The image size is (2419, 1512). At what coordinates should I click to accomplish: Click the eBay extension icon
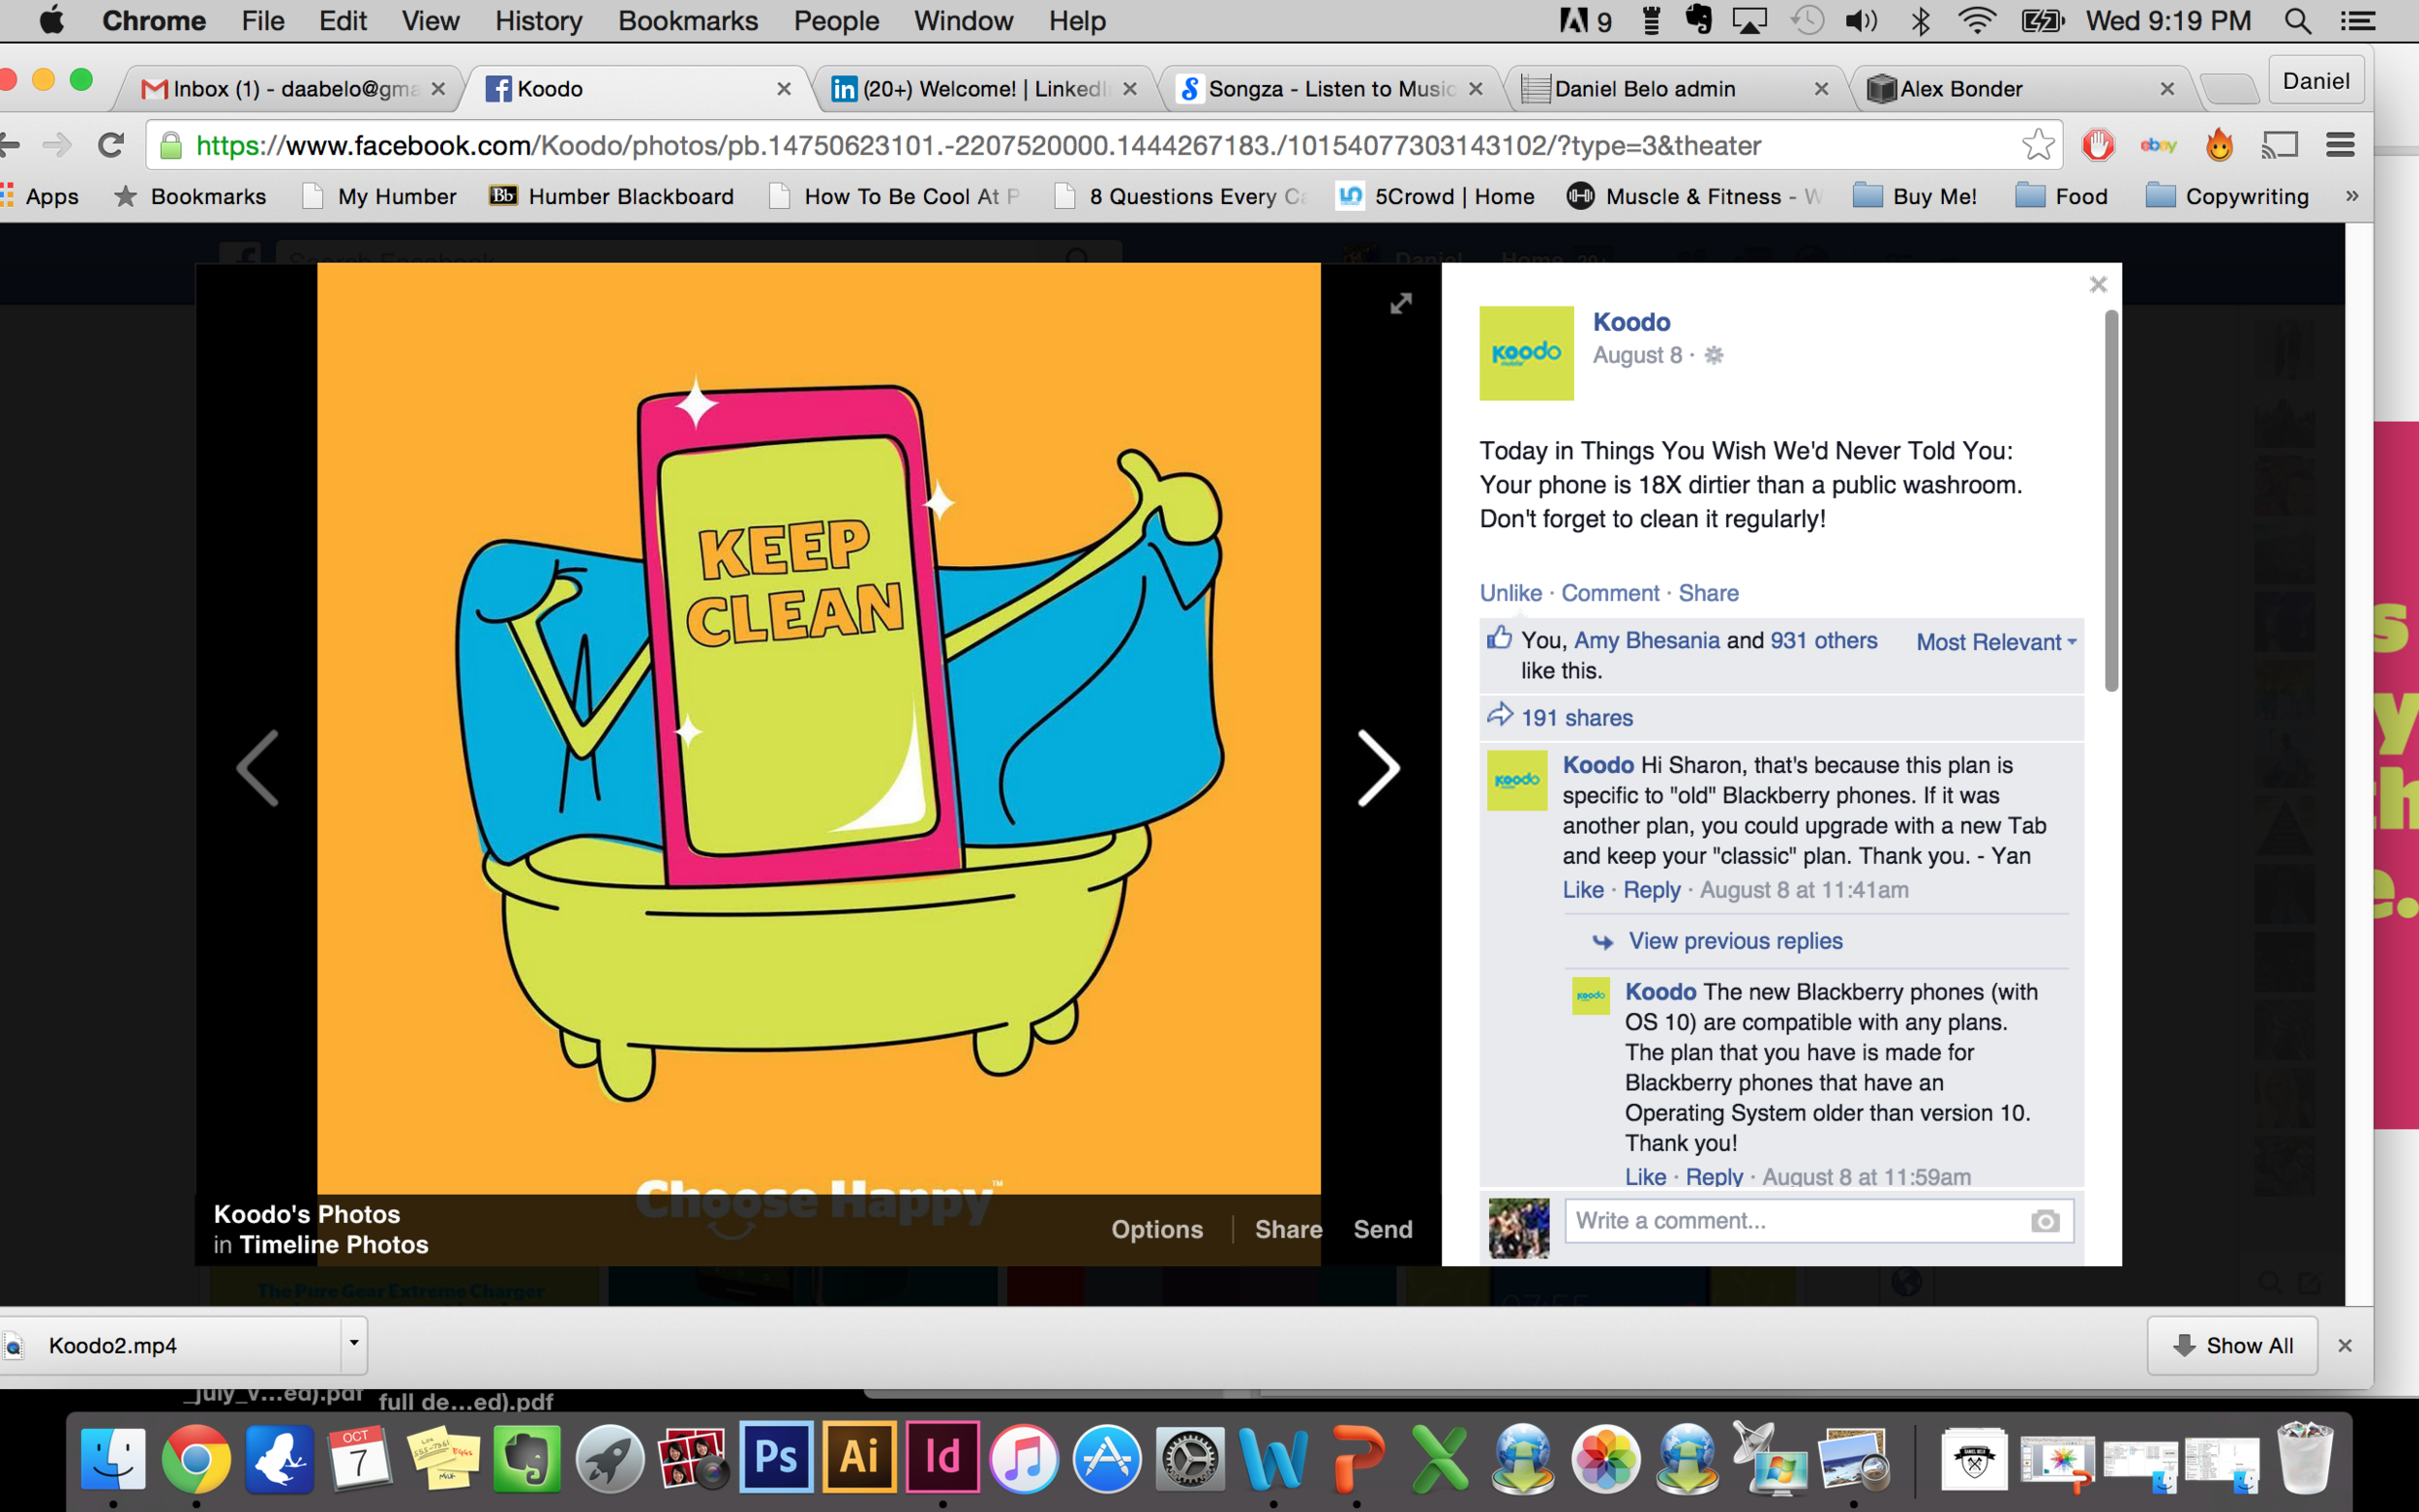pos(2158,146)
